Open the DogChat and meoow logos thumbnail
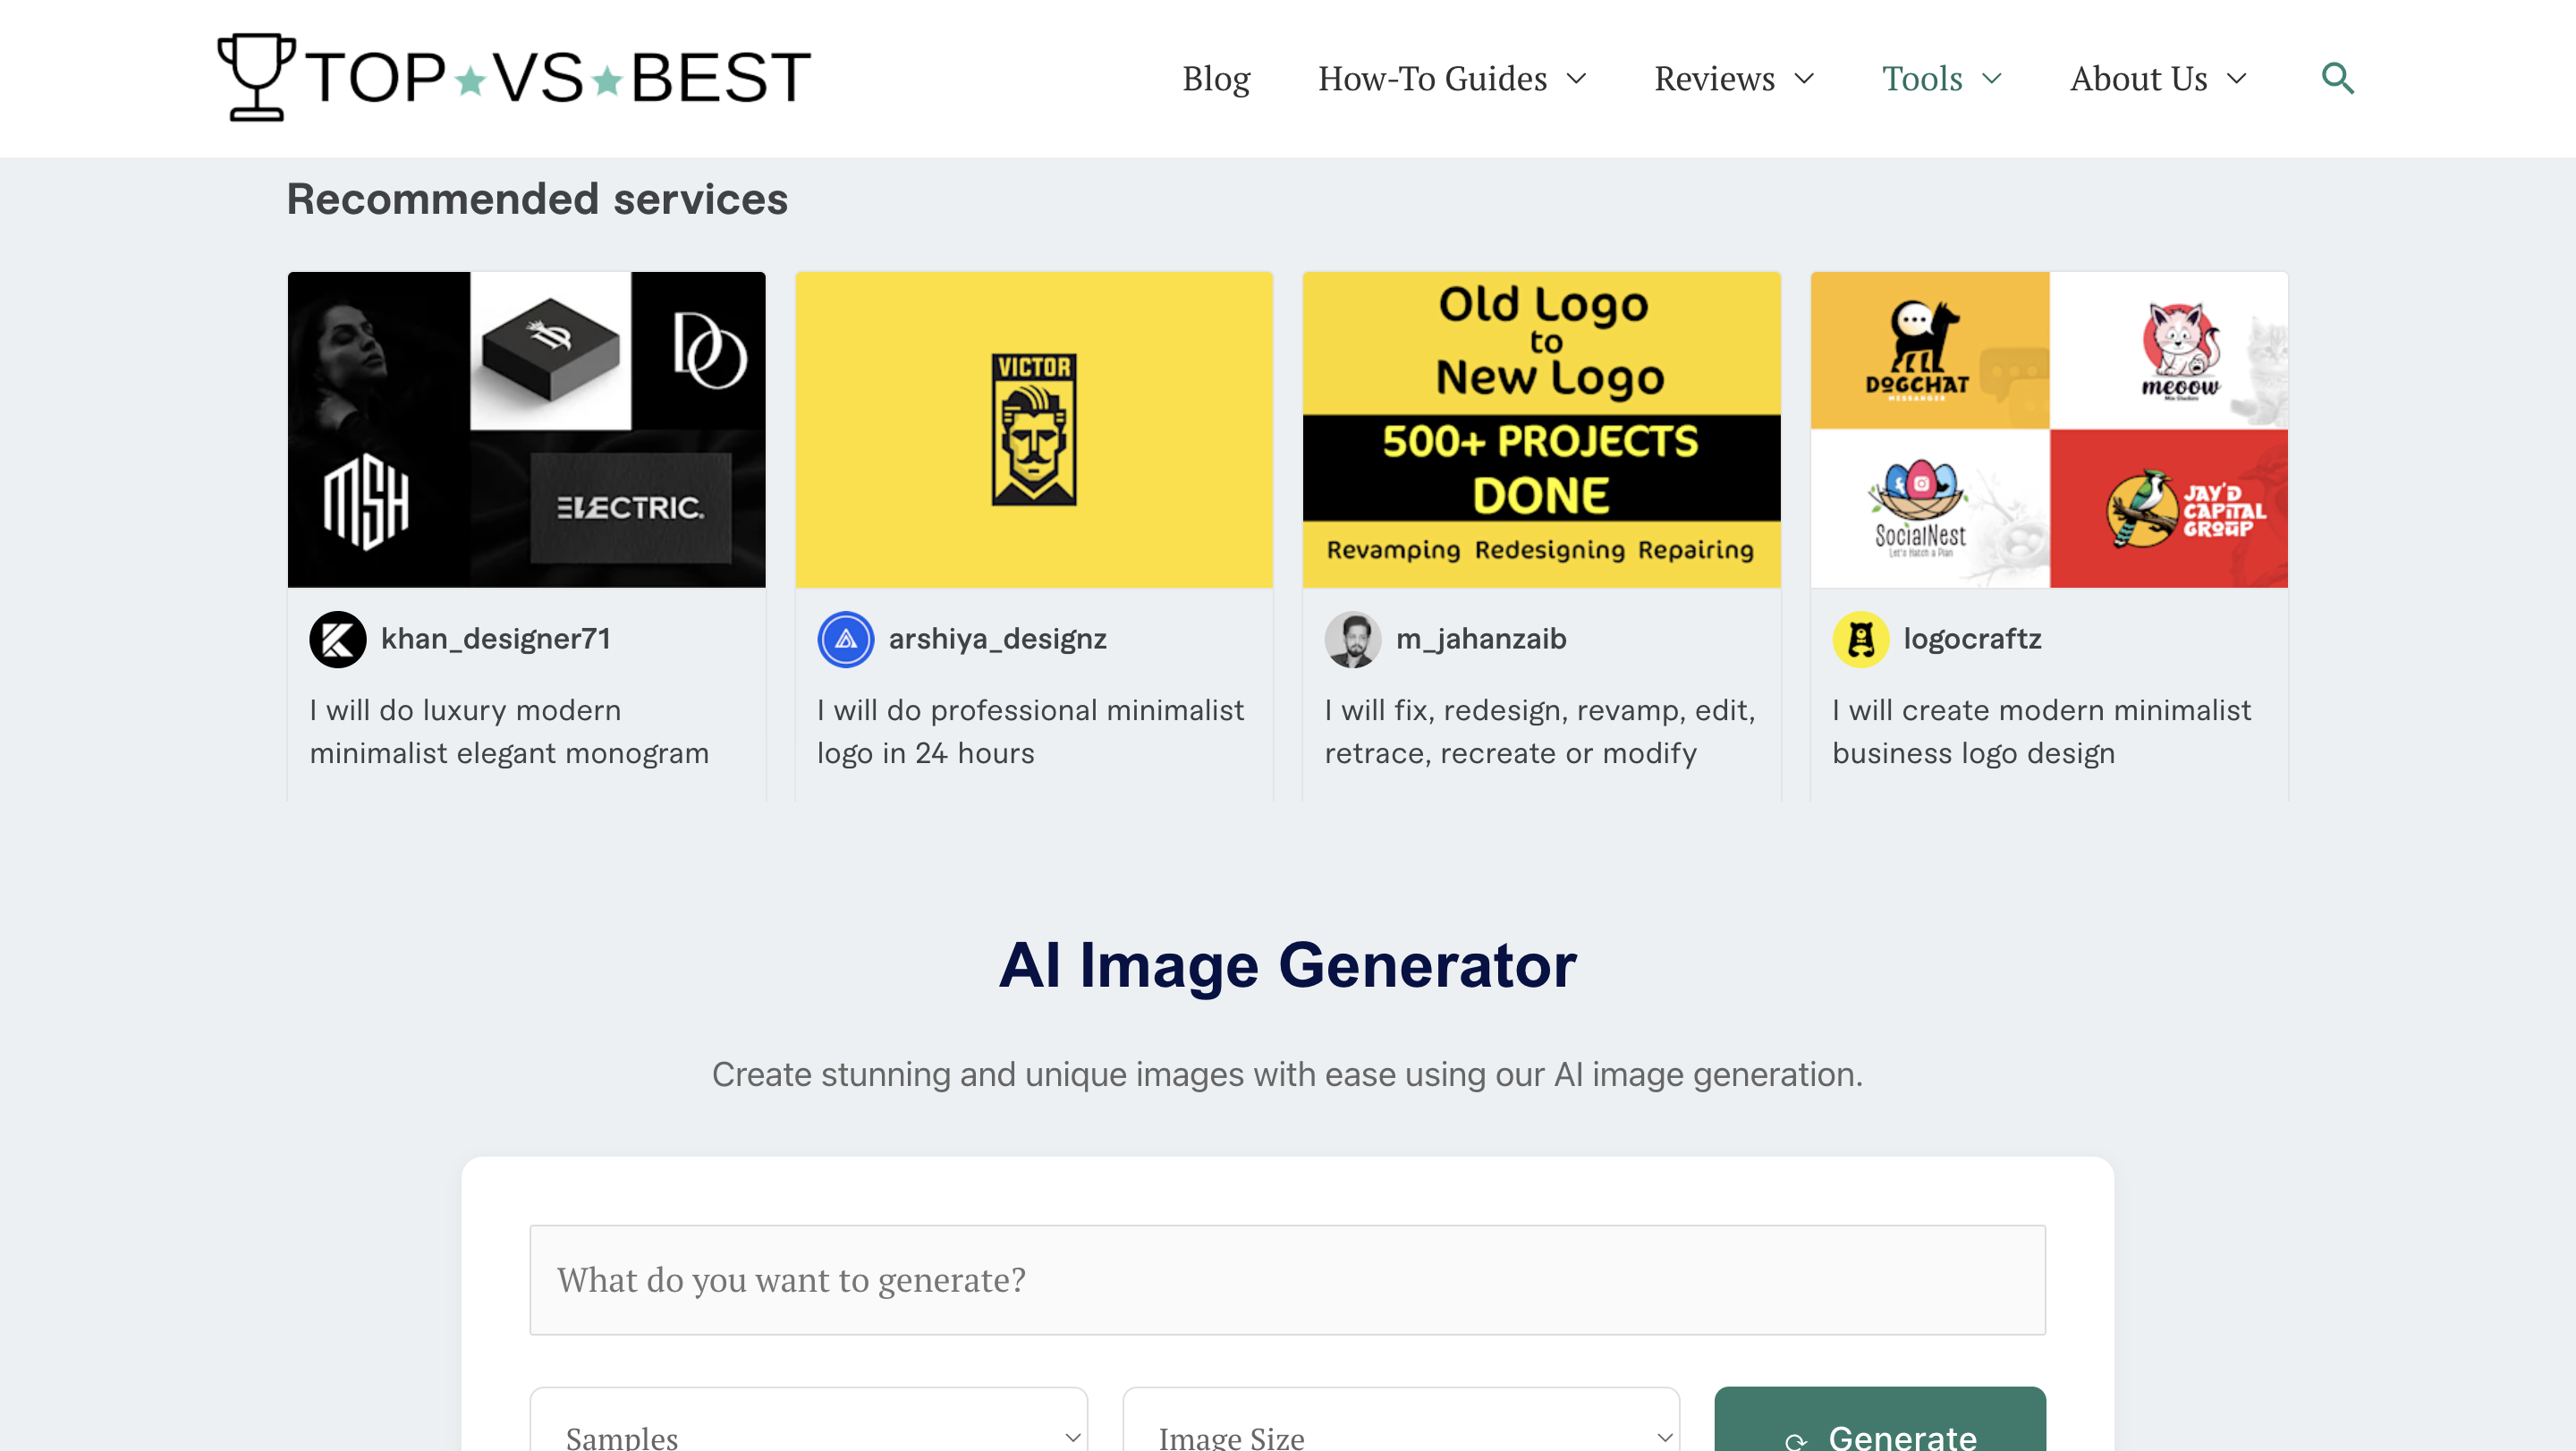Screen dimensions: 2576x1451 click(2049, 429)
